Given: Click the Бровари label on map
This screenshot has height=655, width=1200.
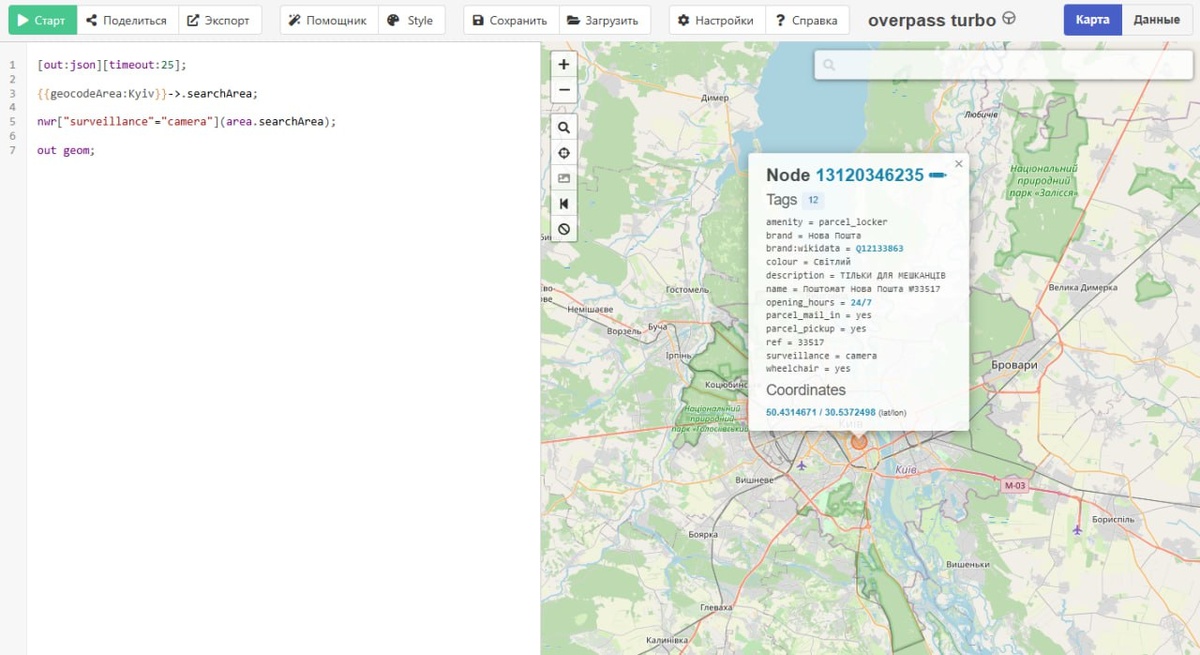Looking at the screenshot, I should coord(1014,366).
